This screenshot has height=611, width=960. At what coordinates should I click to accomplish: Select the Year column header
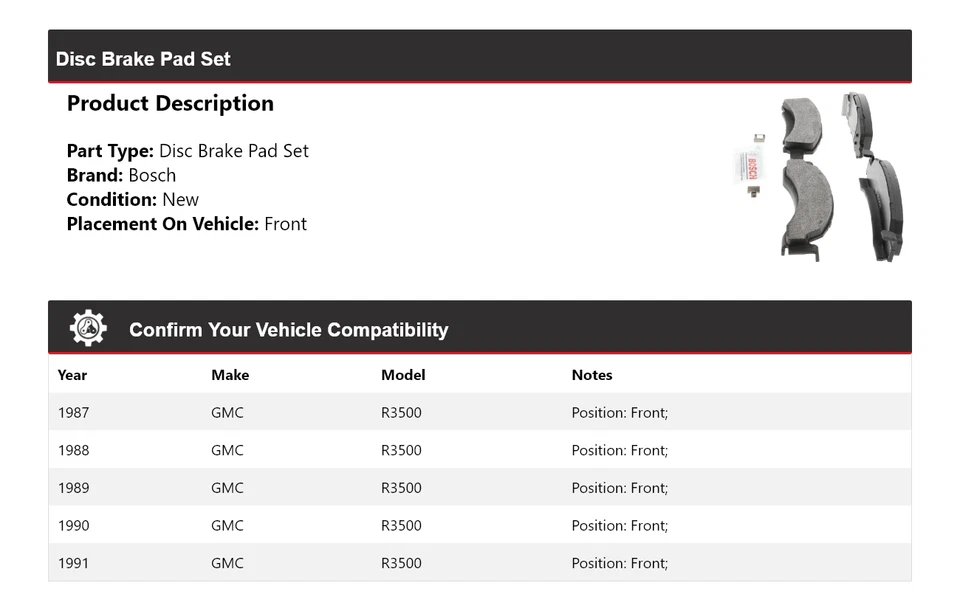(72, 375)
